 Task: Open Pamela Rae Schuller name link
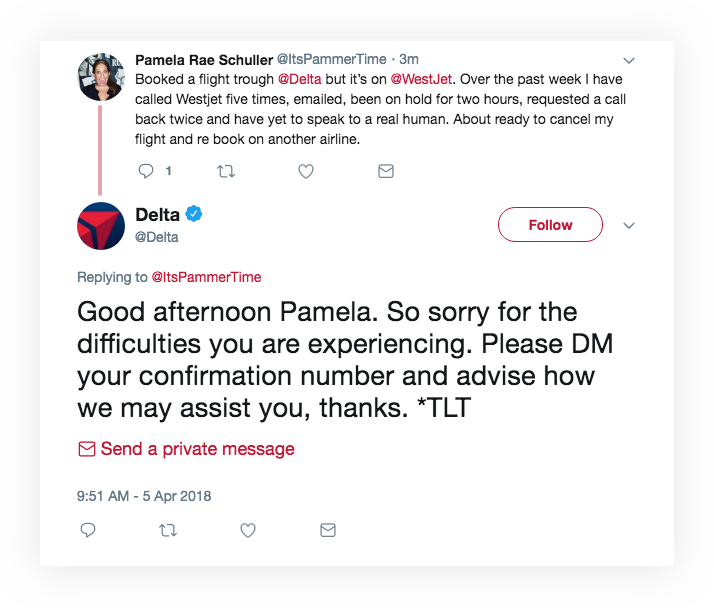tap(203, 60)
